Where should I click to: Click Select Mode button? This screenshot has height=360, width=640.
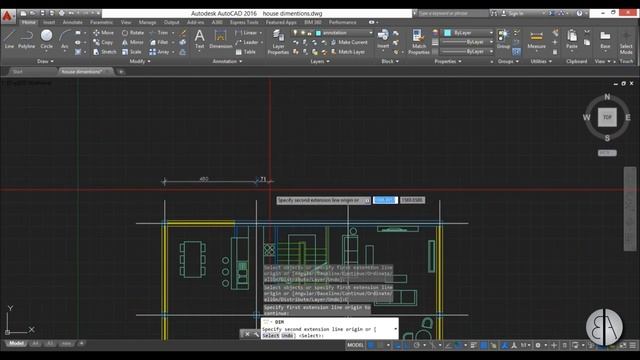[x=626, y=43]
